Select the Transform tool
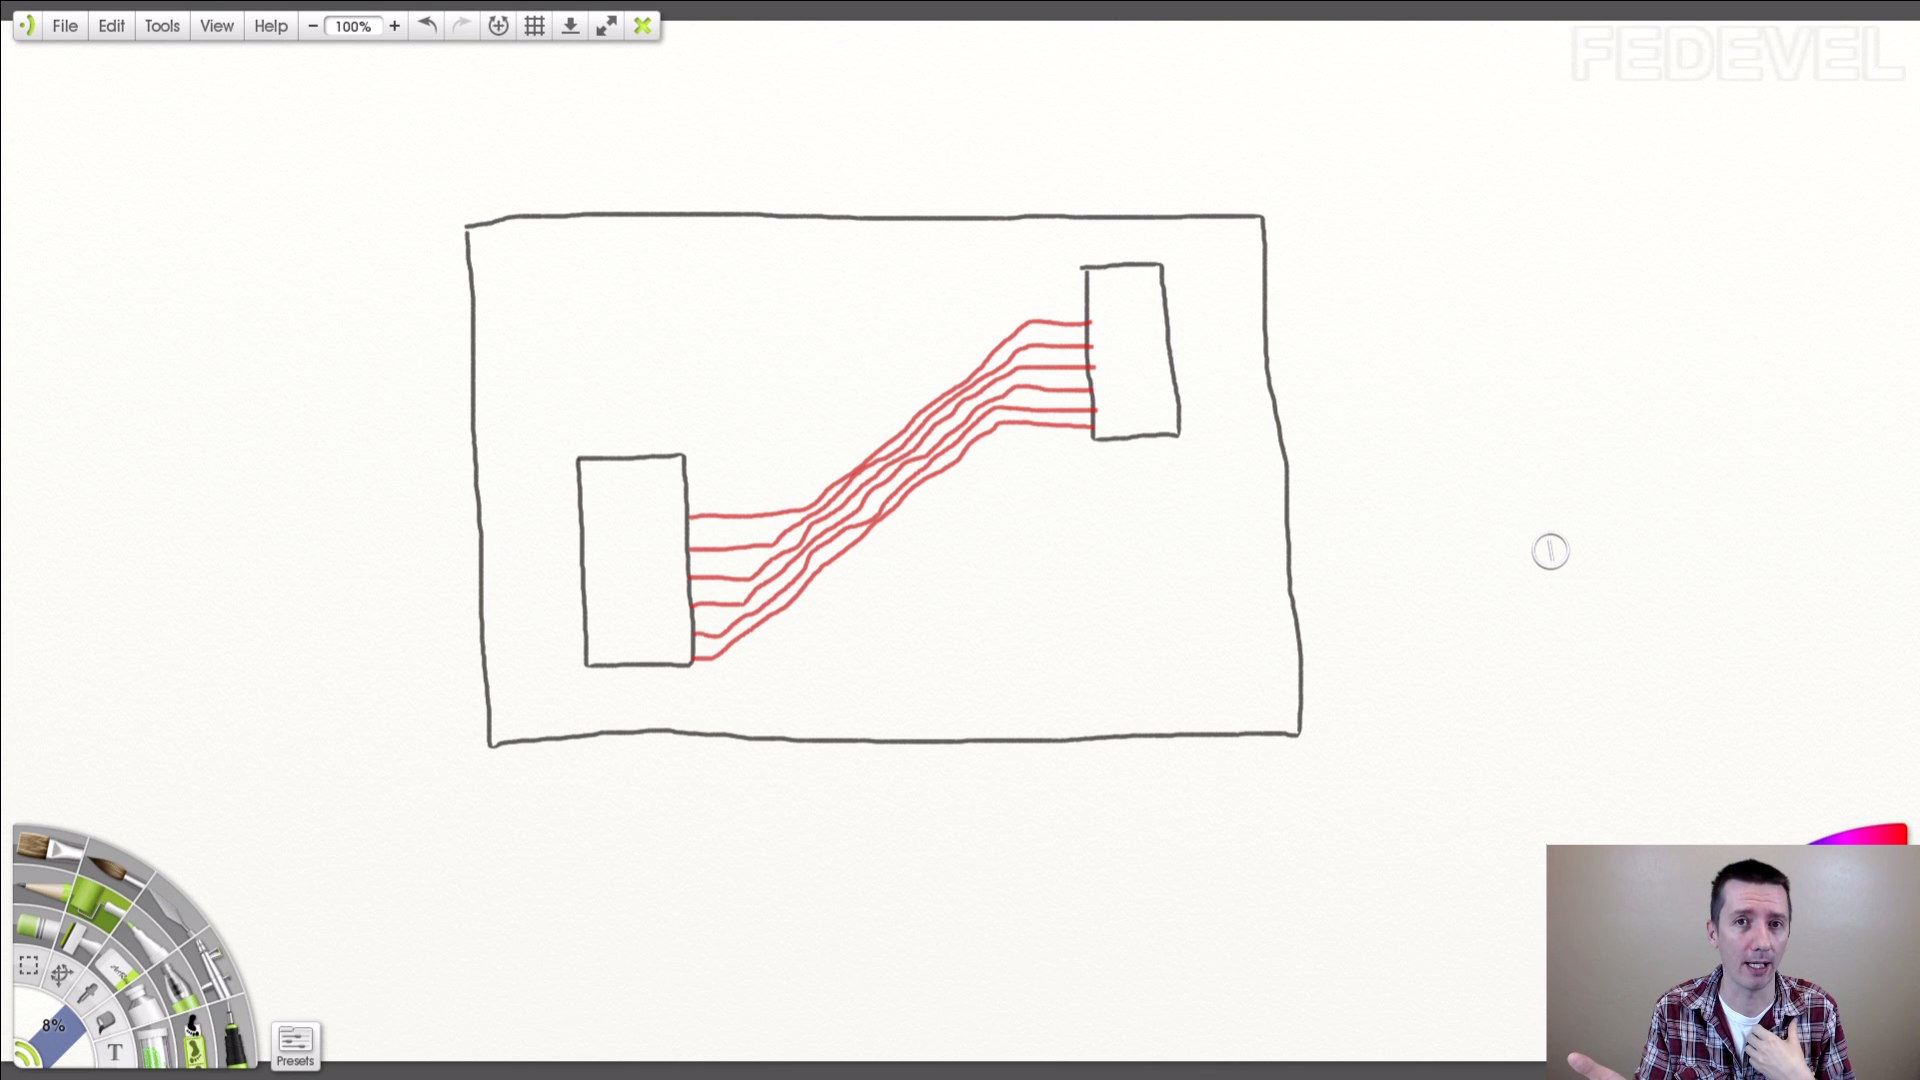 point(61,975)
